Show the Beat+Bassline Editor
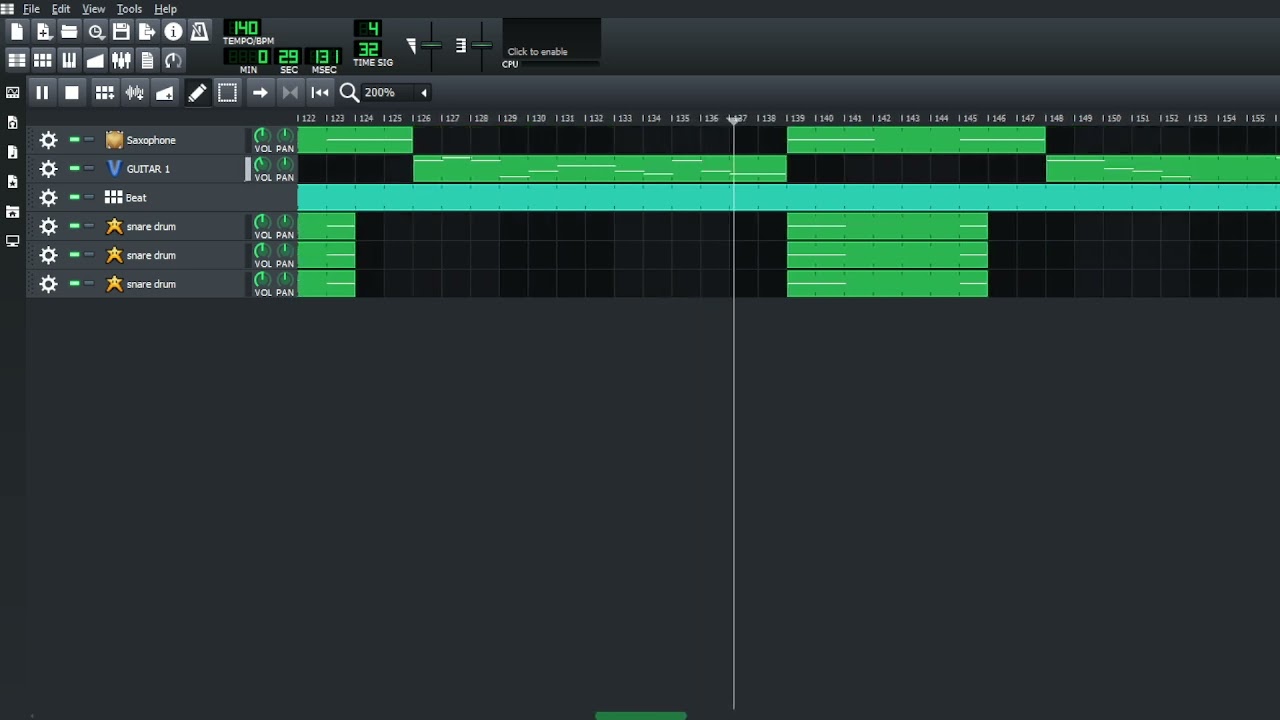1280x720 pixels. point(43,60)
